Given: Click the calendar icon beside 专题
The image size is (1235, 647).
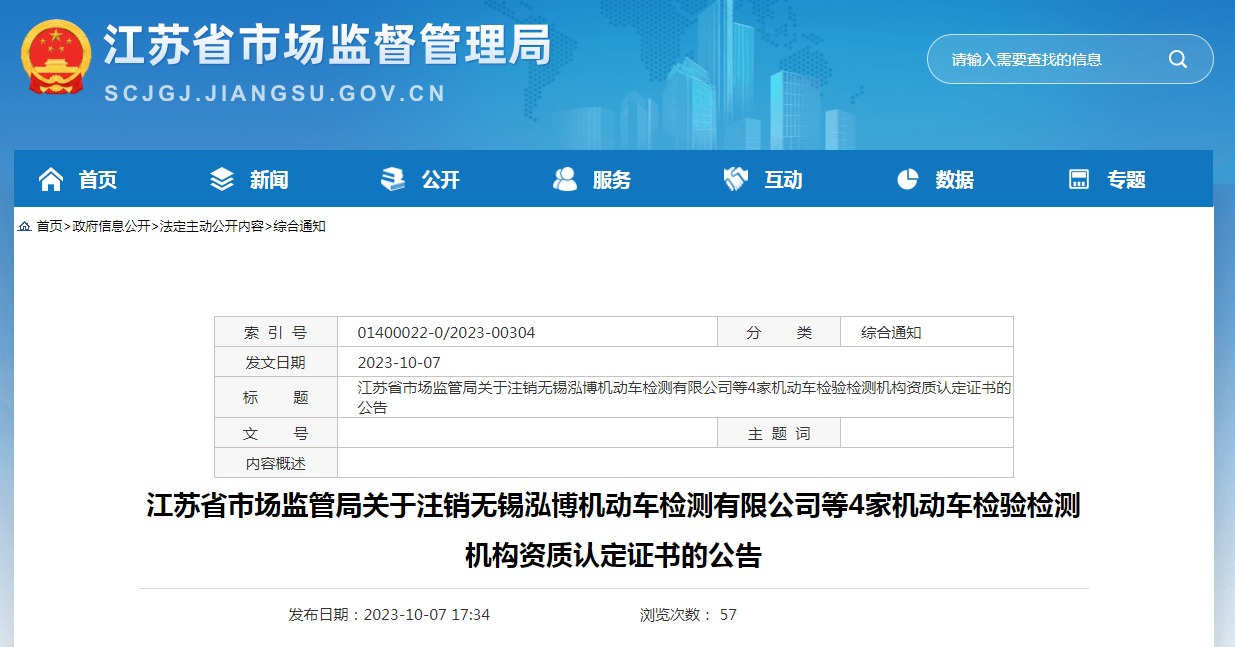Looking at the screenshot, I should [1079, 179].
